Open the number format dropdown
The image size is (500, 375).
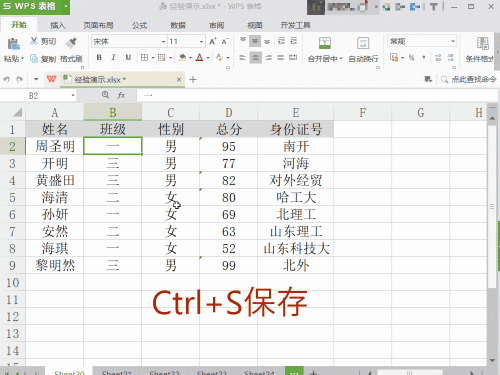tap(453, 41)
